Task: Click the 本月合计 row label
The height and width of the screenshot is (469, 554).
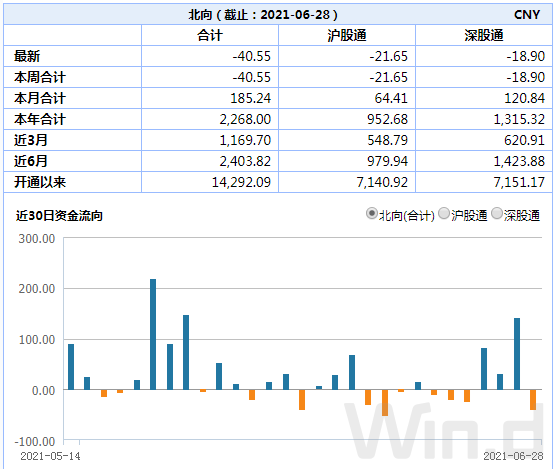Action: click(x=40, y=98)
